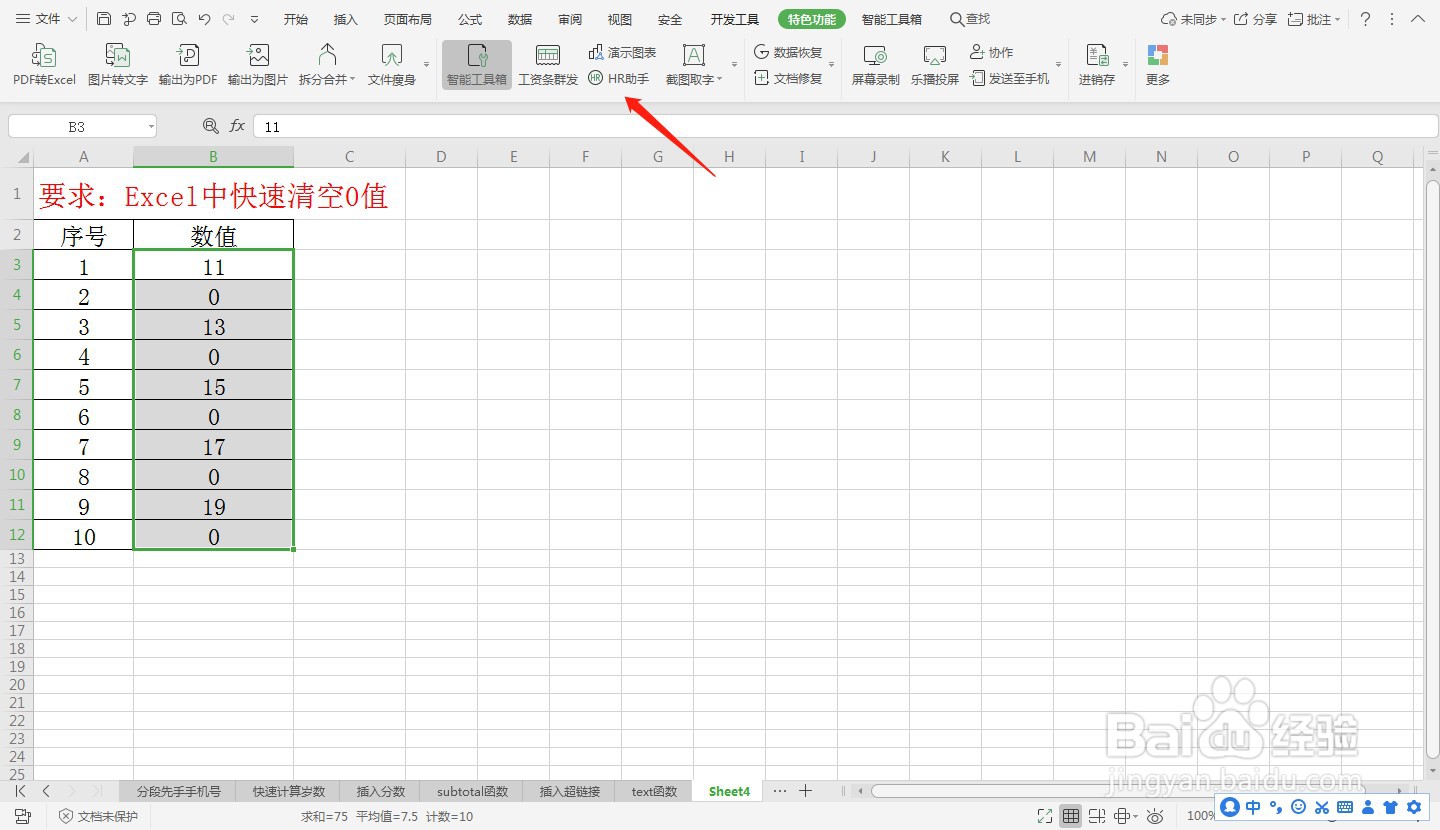This screenshot has height=830, width=1440.
Task: Expand more options beside 进销存
Action: tap(1125, 65)
